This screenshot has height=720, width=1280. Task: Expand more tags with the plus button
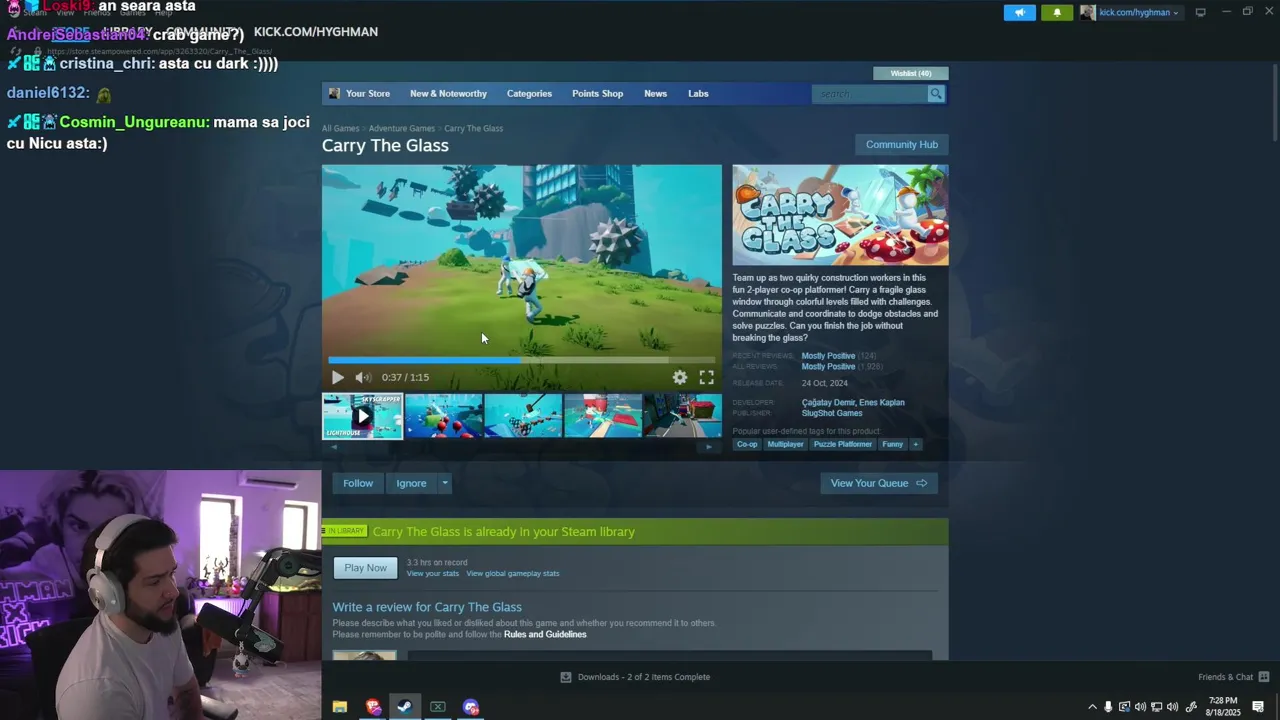pos(915,444)
